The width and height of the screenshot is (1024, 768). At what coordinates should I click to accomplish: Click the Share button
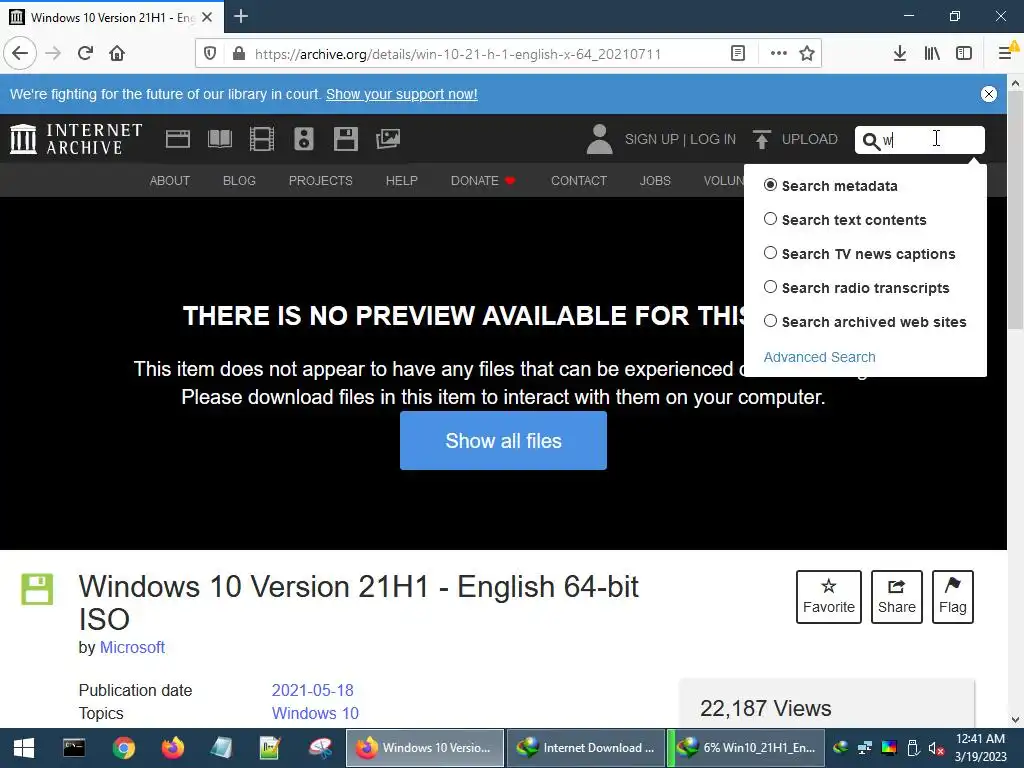(897, 597)
